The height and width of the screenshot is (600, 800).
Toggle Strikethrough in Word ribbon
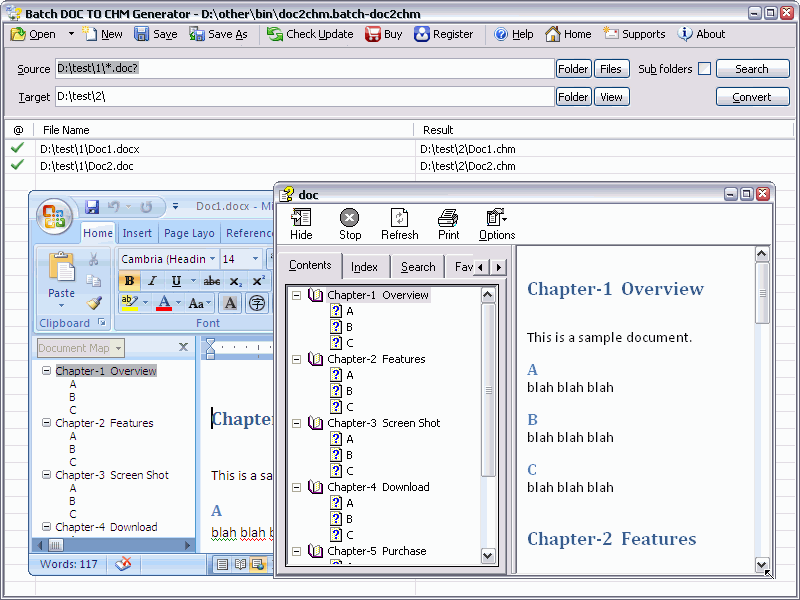[212, 281]
